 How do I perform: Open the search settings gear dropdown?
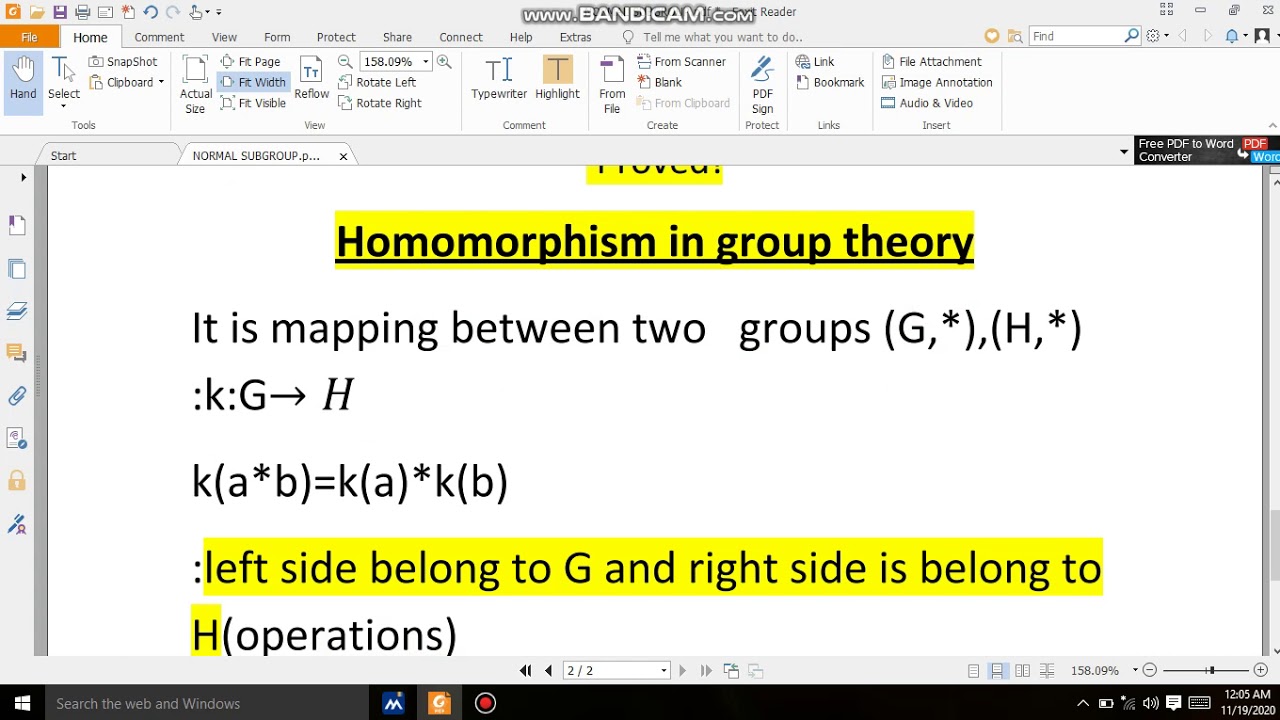click(x=1157, y=36)
